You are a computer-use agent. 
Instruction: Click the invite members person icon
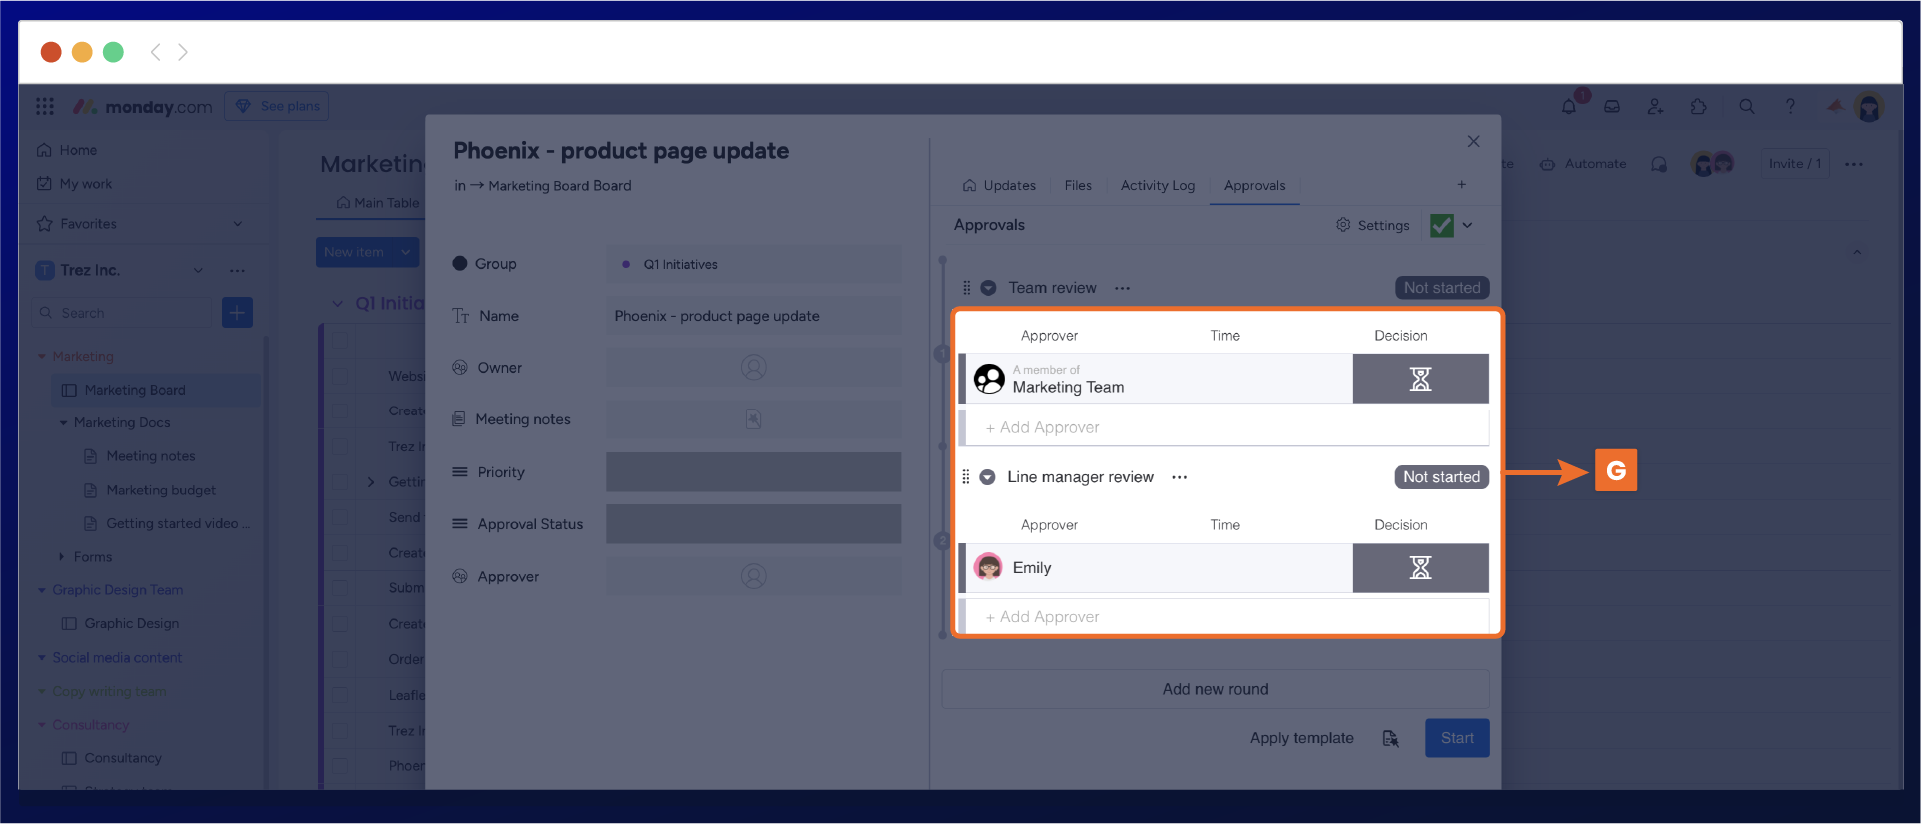coord(1655,107)
